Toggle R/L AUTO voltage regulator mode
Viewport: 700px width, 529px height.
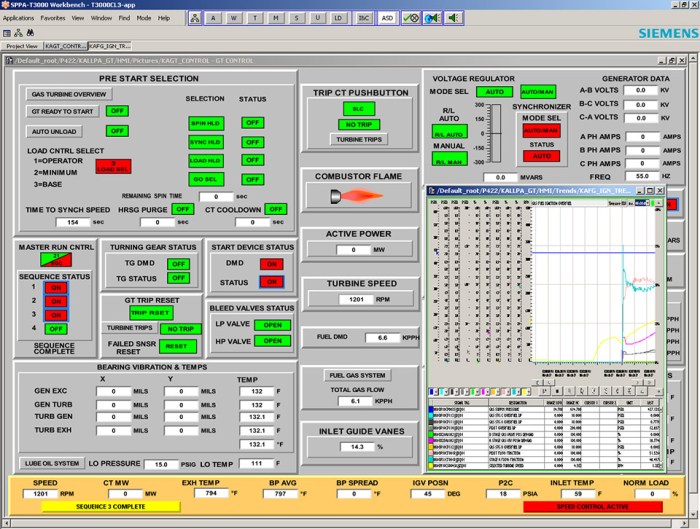(449, 132)
